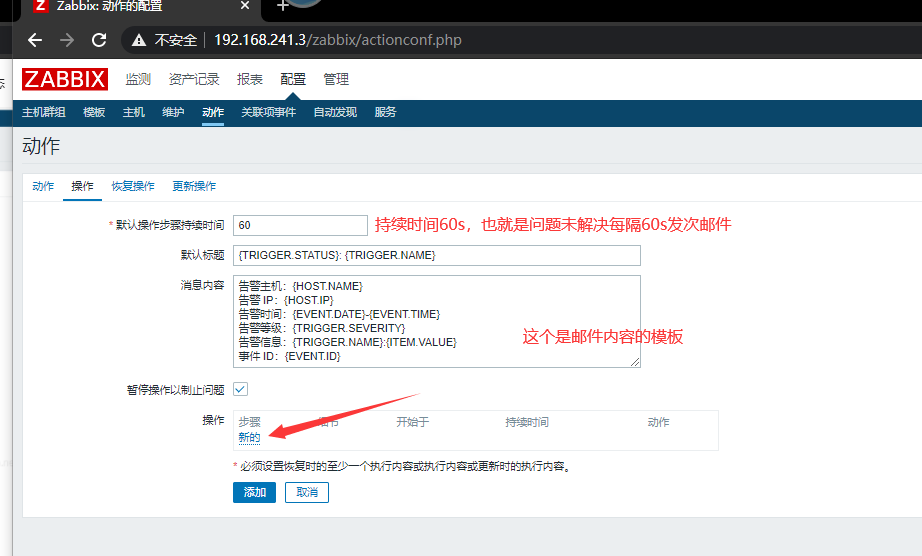This screenshot has width=922, height=556.
Task: Click the 默认操作步骤持续时间 label
Action: coord(170,225)
